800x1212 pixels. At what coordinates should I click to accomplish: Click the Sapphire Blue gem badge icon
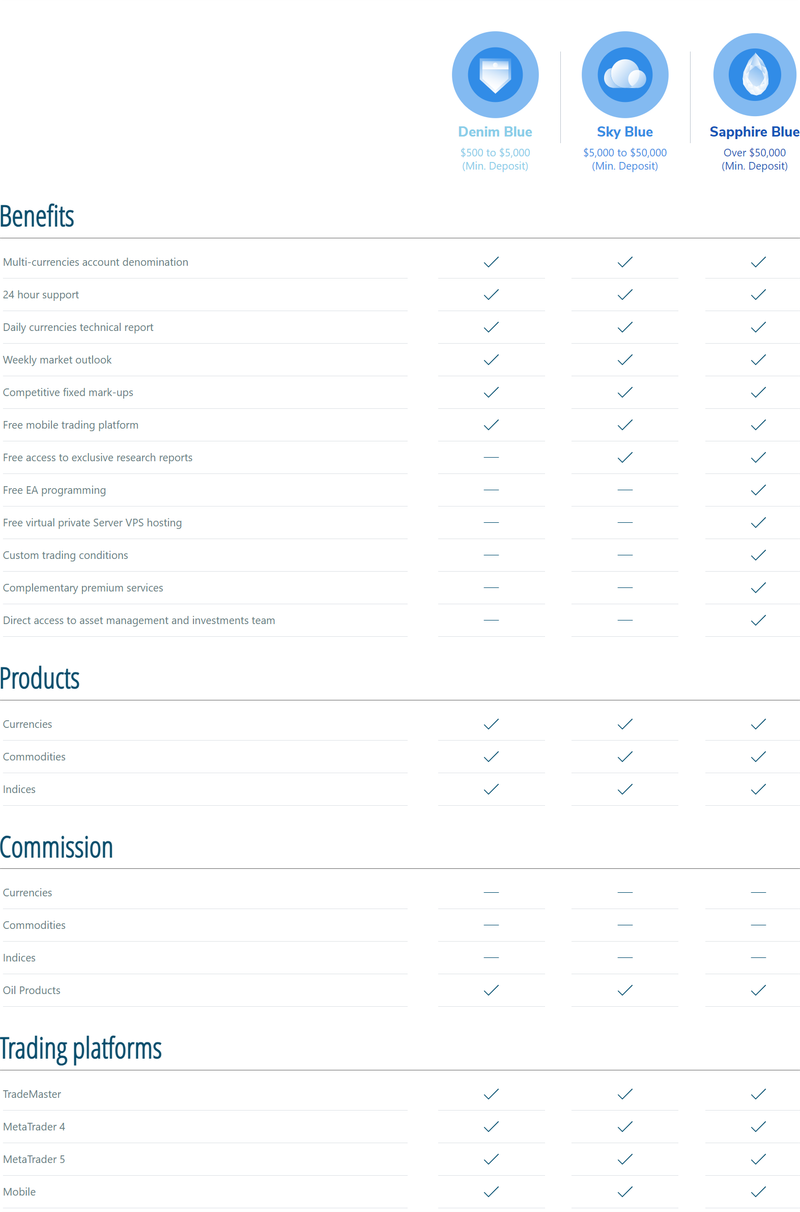pyautogui.click(x=755, y=75)
